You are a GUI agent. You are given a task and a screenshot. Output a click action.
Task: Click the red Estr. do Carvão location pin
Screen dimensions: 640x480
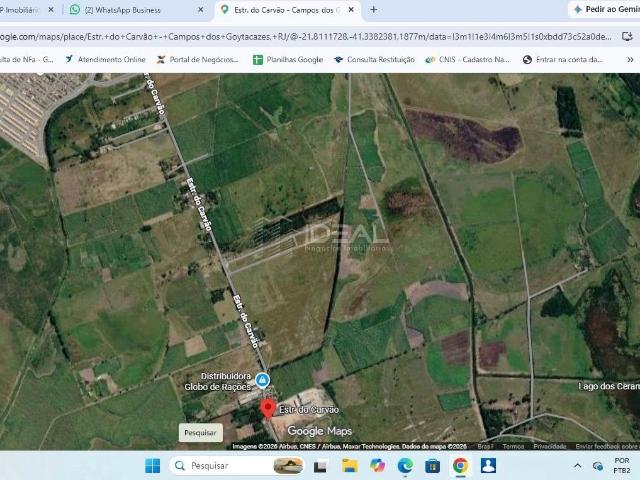[268, 409]
